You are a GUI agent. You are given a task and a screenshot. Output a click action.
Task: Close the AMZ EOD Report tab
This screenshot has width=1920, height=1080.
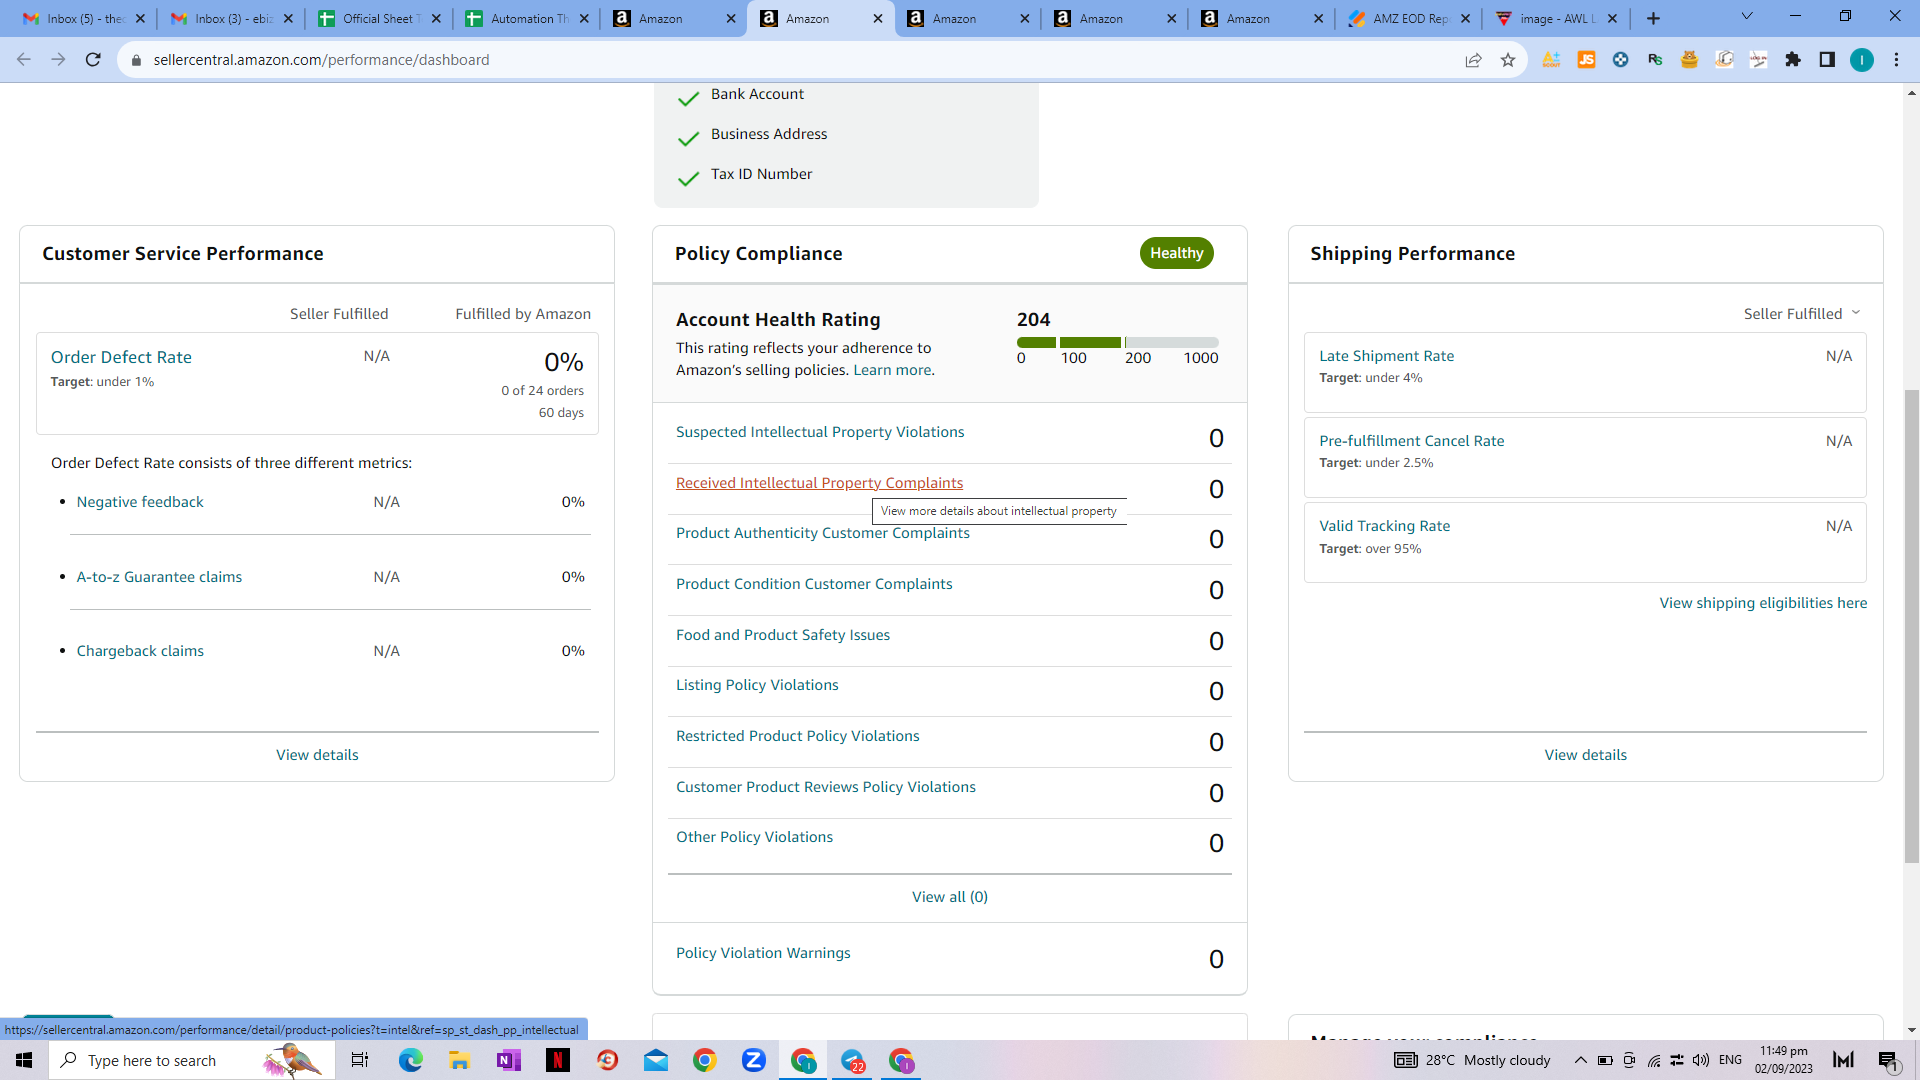click(x=1465, y=18)
